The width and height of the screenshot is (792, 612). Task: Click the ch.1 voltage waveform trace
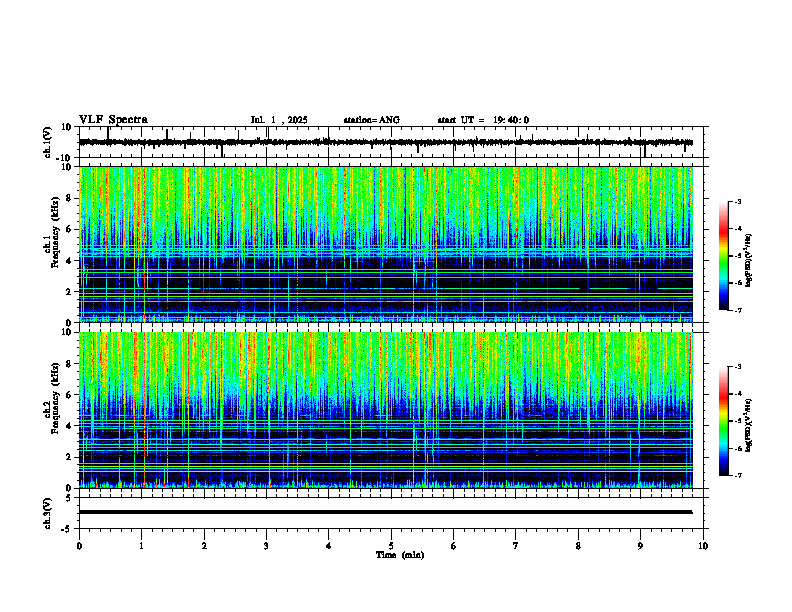(385, 142)
